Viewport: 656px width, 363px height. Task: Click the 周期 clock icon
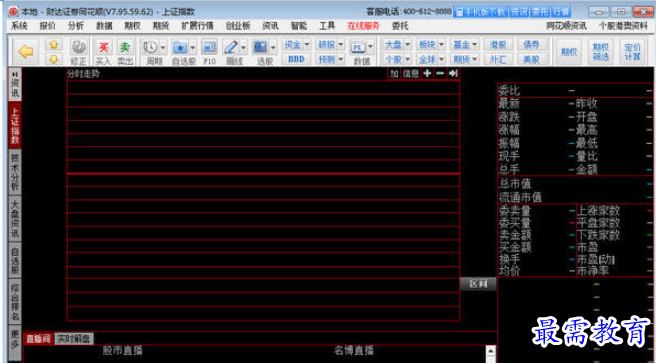tap(151, 47)
